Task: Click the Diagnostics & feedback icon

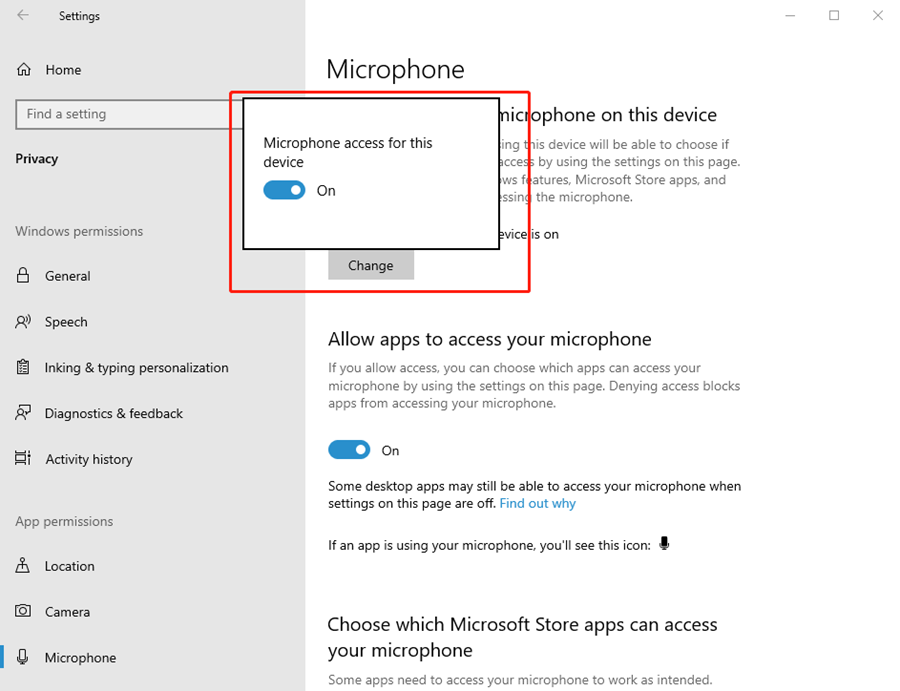Action: pos(23,413)
